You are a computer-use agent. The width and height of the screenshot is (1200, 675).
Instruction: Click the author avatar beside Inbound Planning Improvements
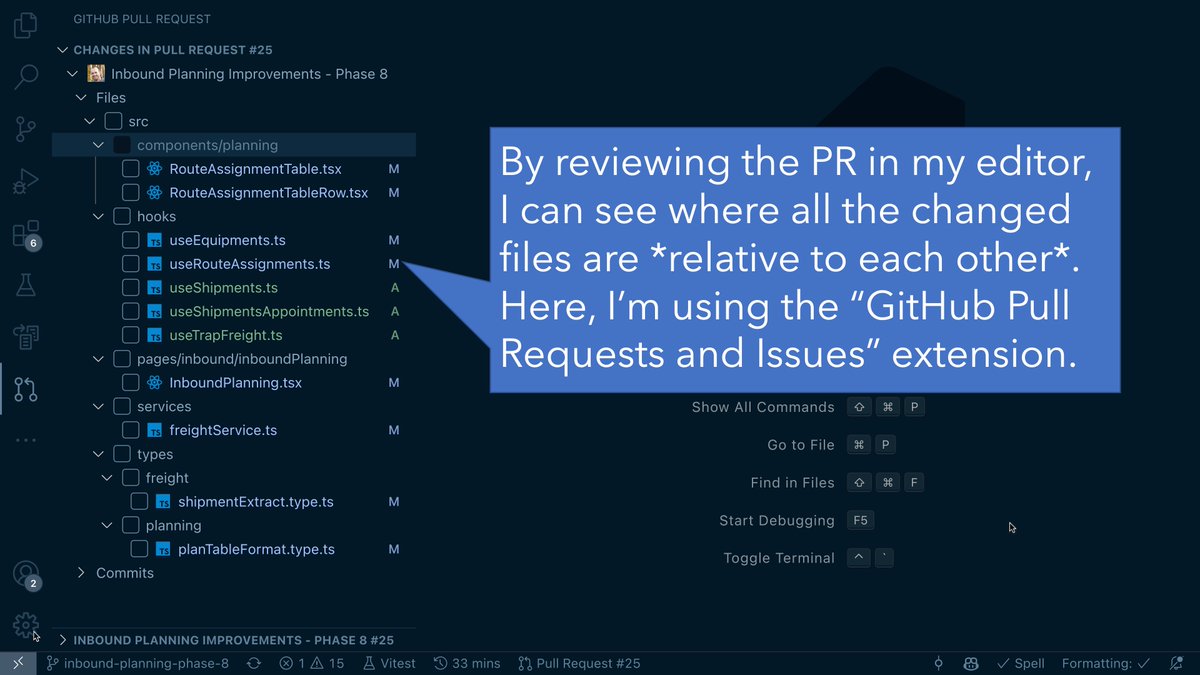point(96,74)
